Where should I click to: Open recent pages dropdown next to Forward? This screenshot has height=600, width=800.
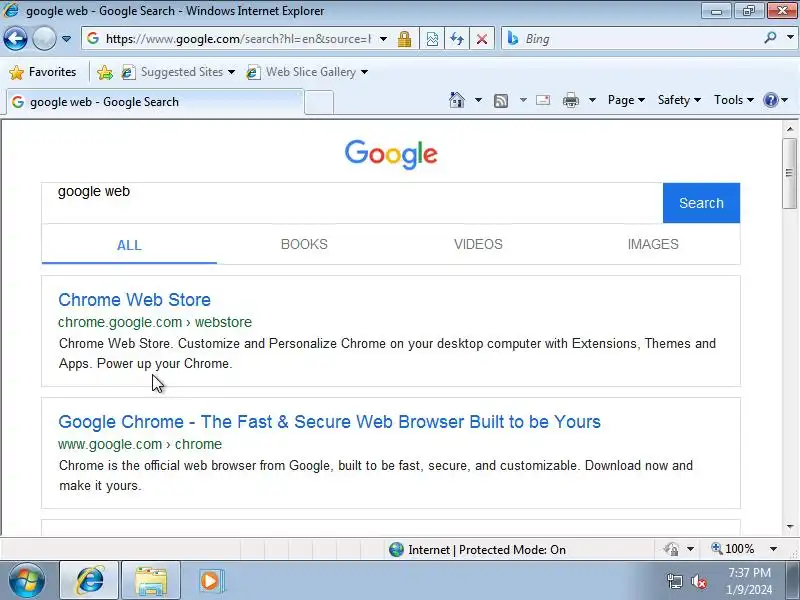coord(66,39)
